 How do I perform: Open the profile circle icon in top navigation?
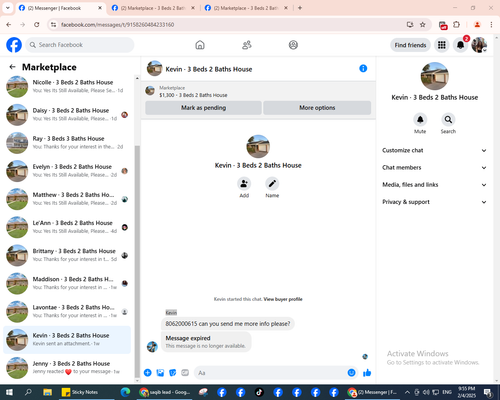(x=293, y=45)
